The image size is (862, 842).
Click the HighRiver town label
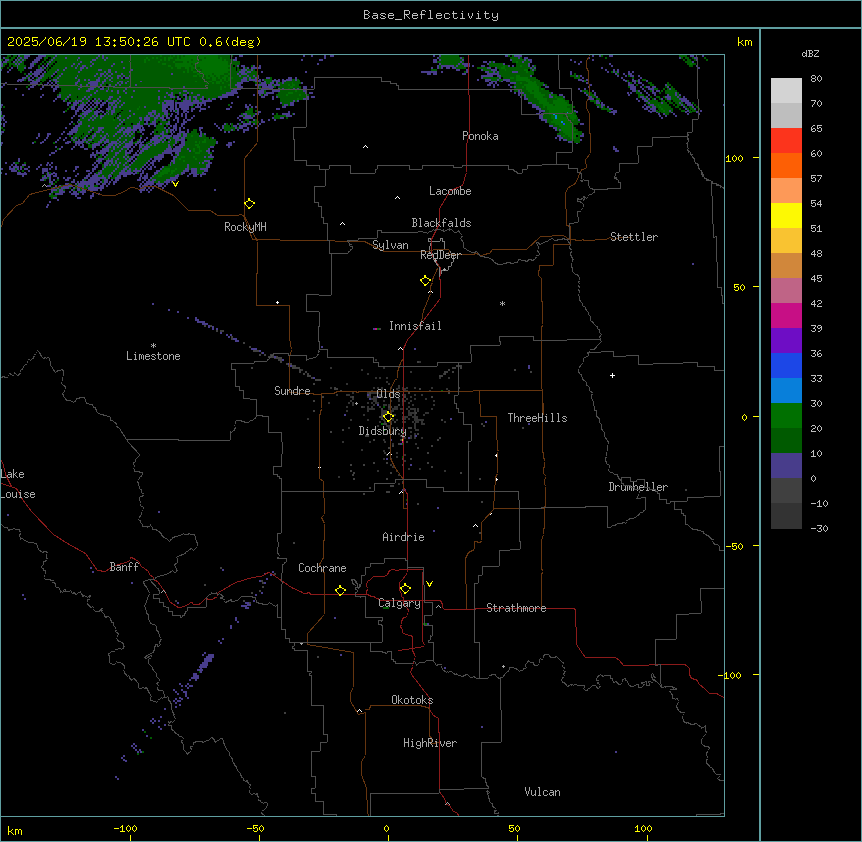coord(429,743)
